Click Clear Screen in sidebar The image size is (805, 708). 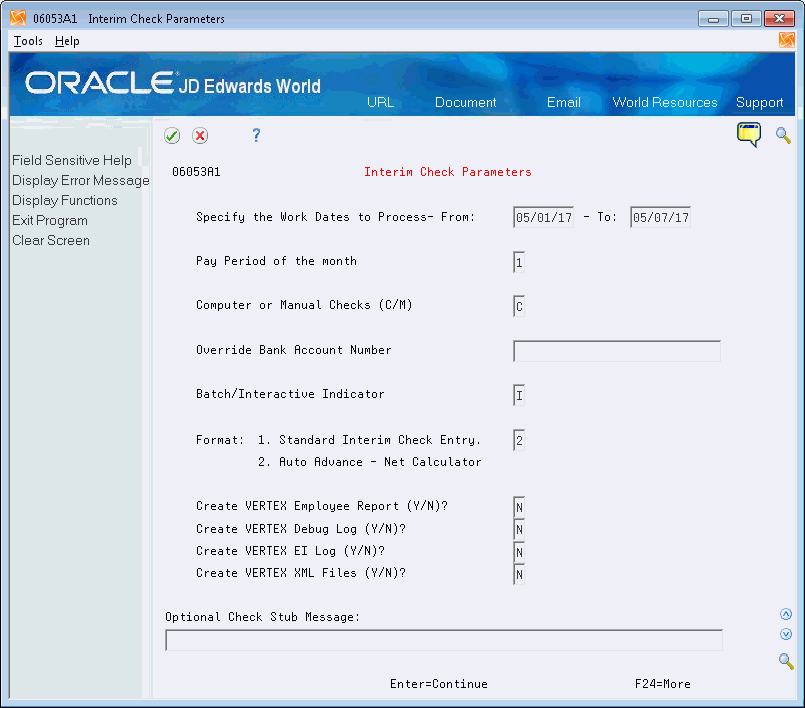tap(51, 240)
